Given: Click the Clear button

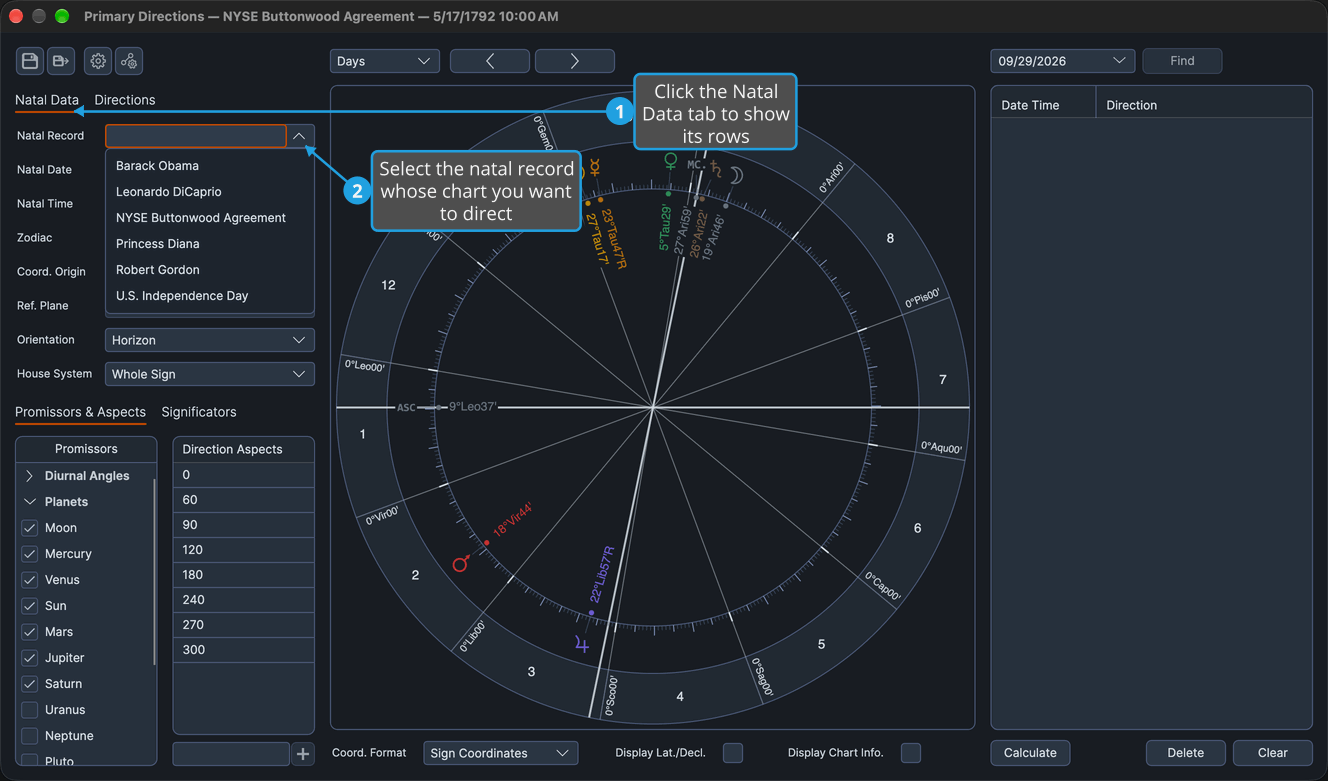Looking at the screenshot, I should (x=1272, y=753).
